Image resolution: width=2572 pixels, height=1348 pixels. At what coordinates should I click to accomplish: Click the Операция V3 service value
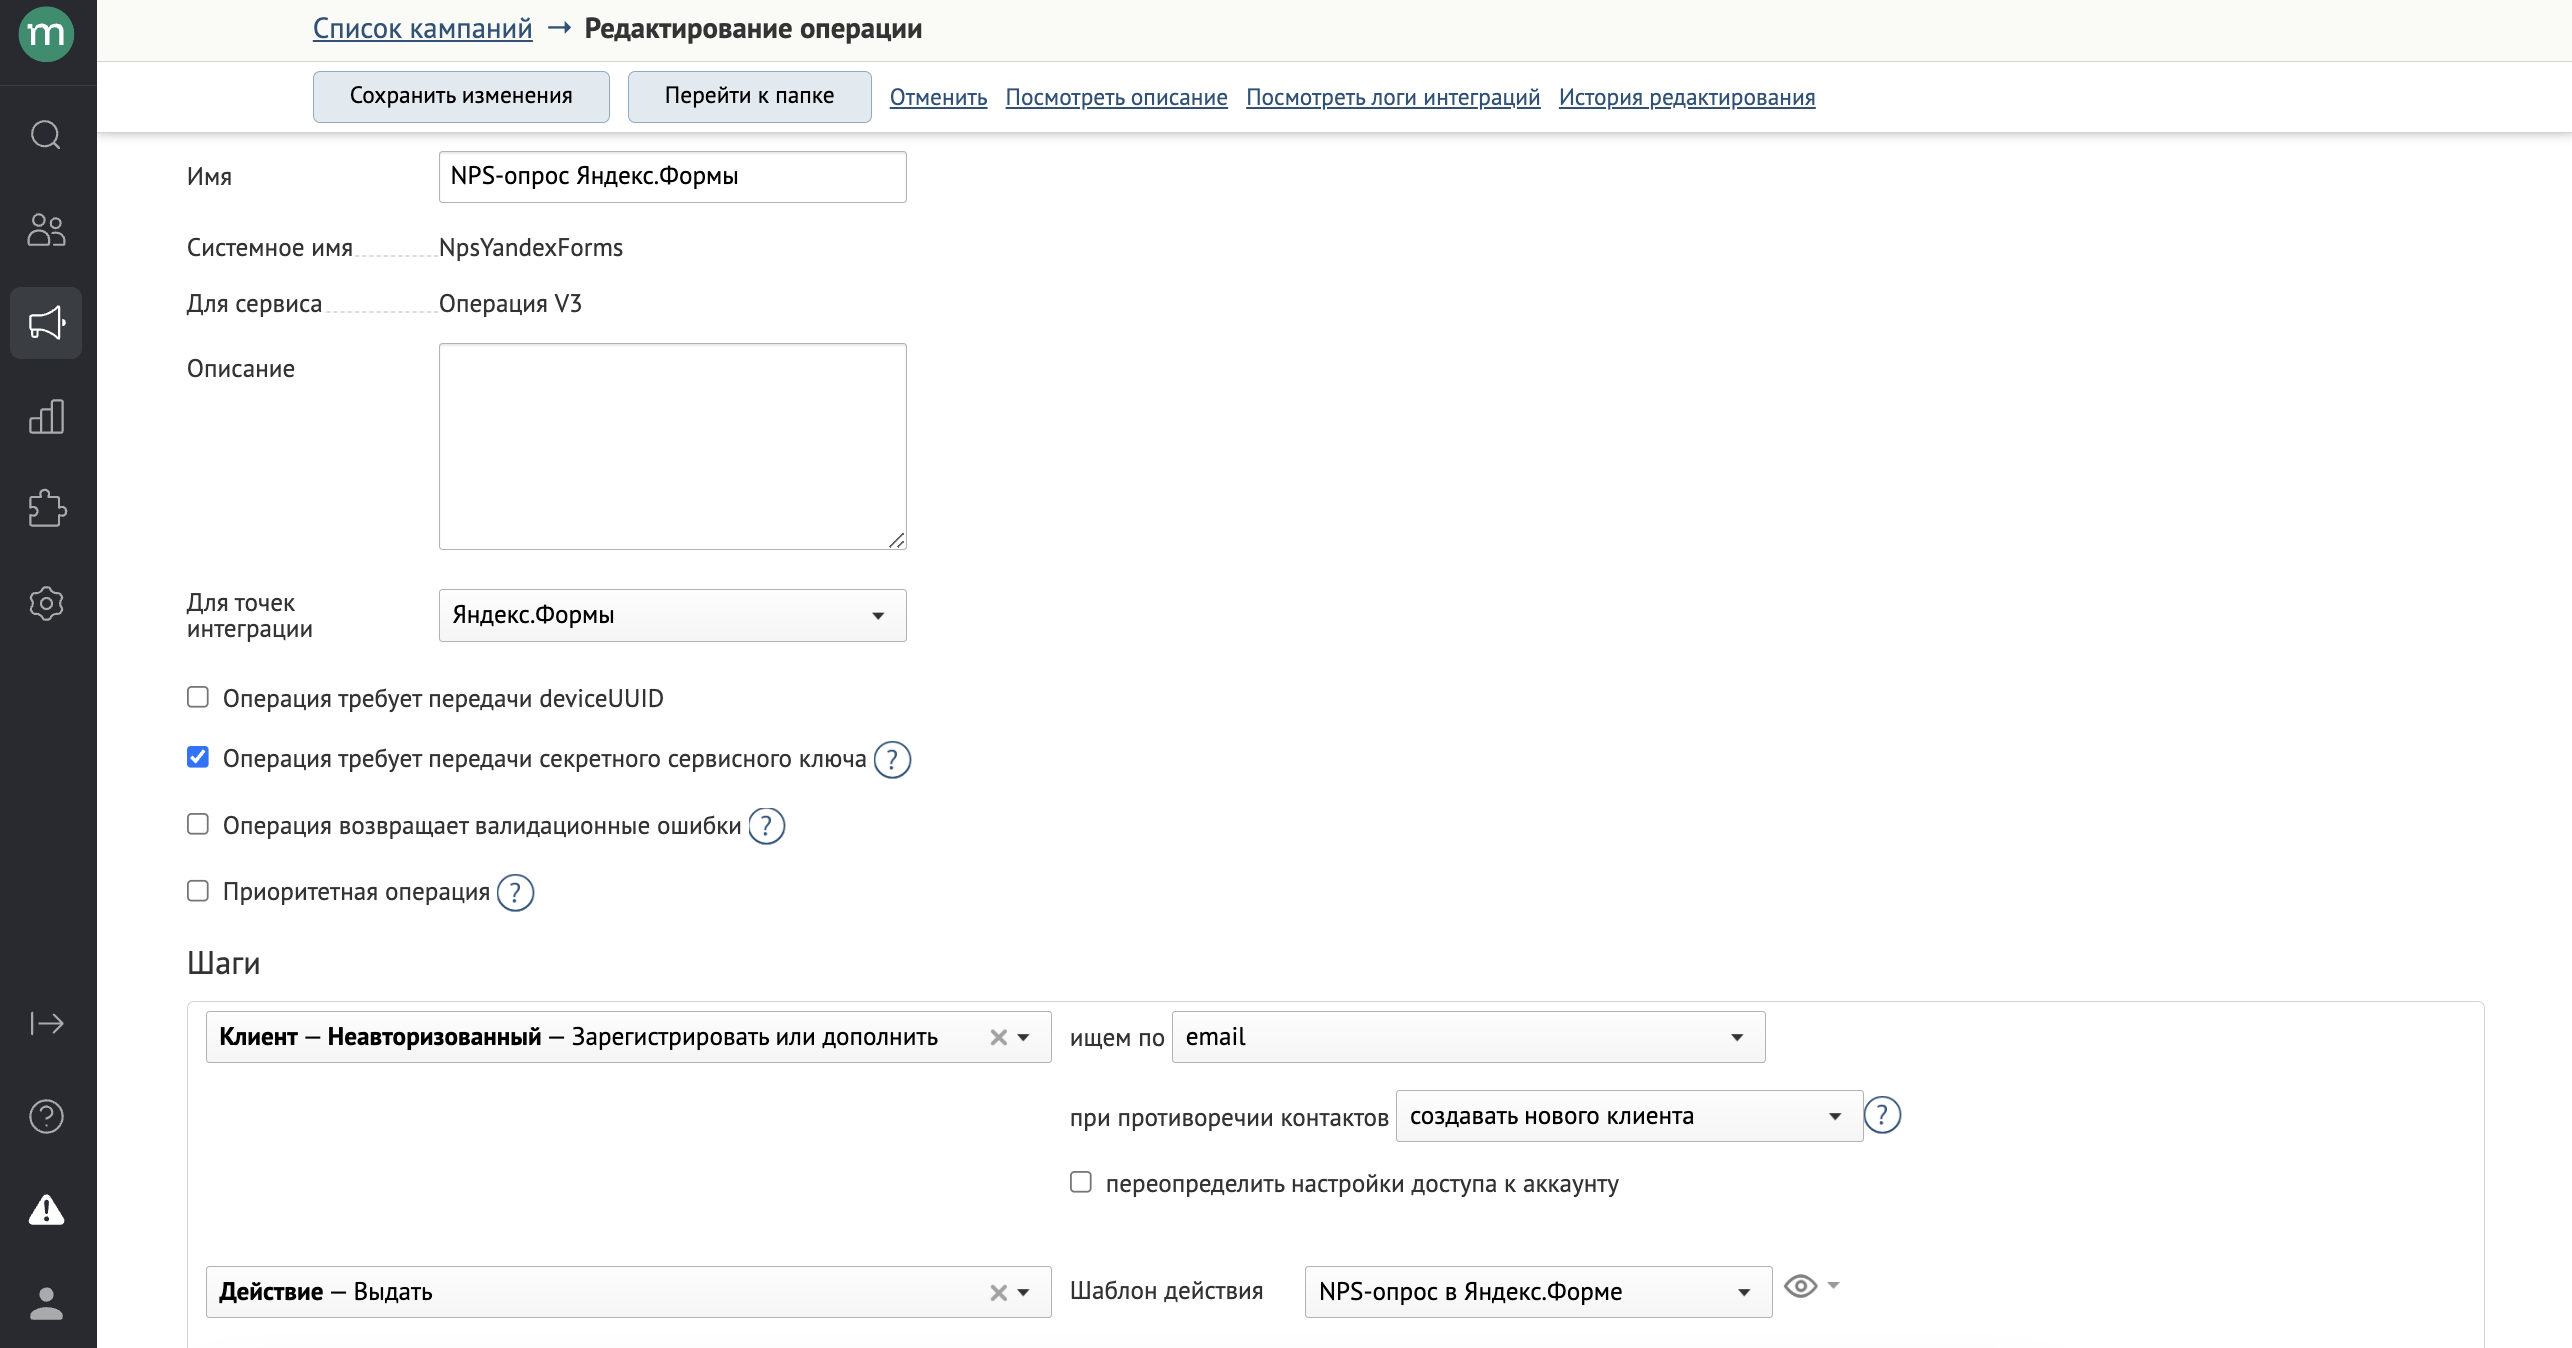(510, 304)
